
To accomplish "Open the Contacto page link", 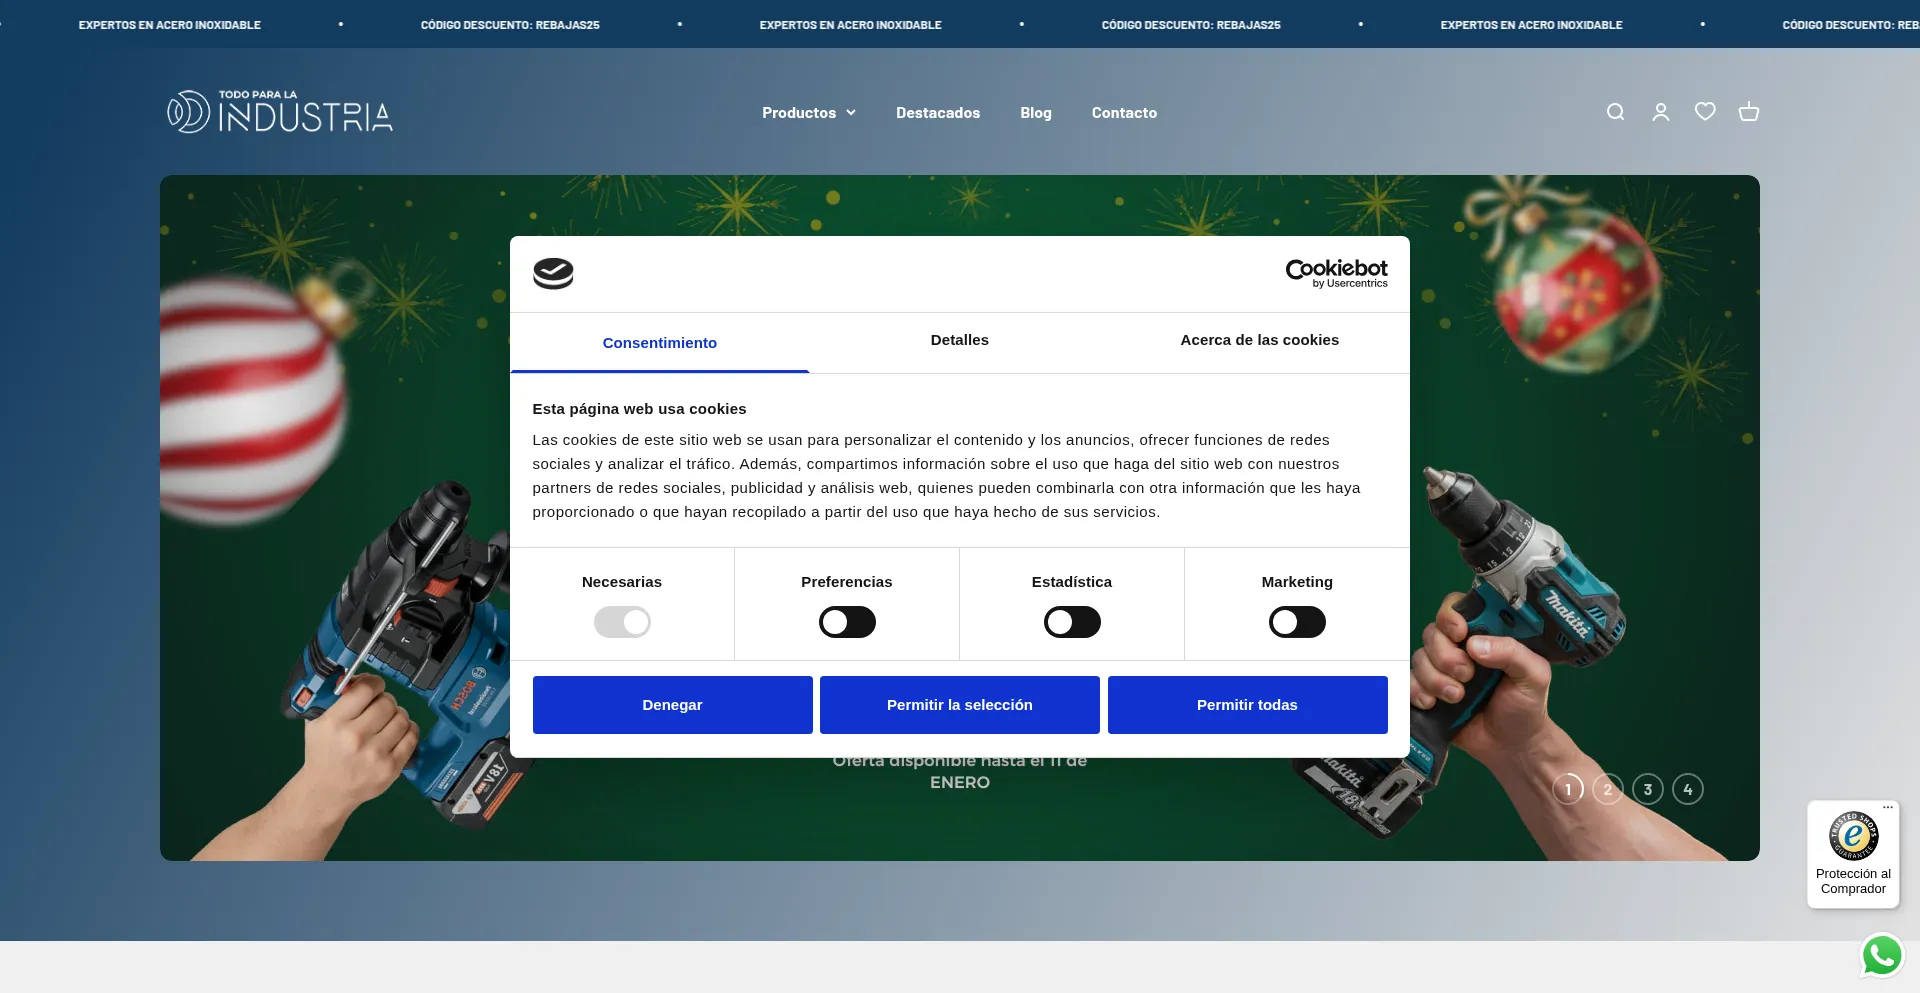I will 1124,112.
